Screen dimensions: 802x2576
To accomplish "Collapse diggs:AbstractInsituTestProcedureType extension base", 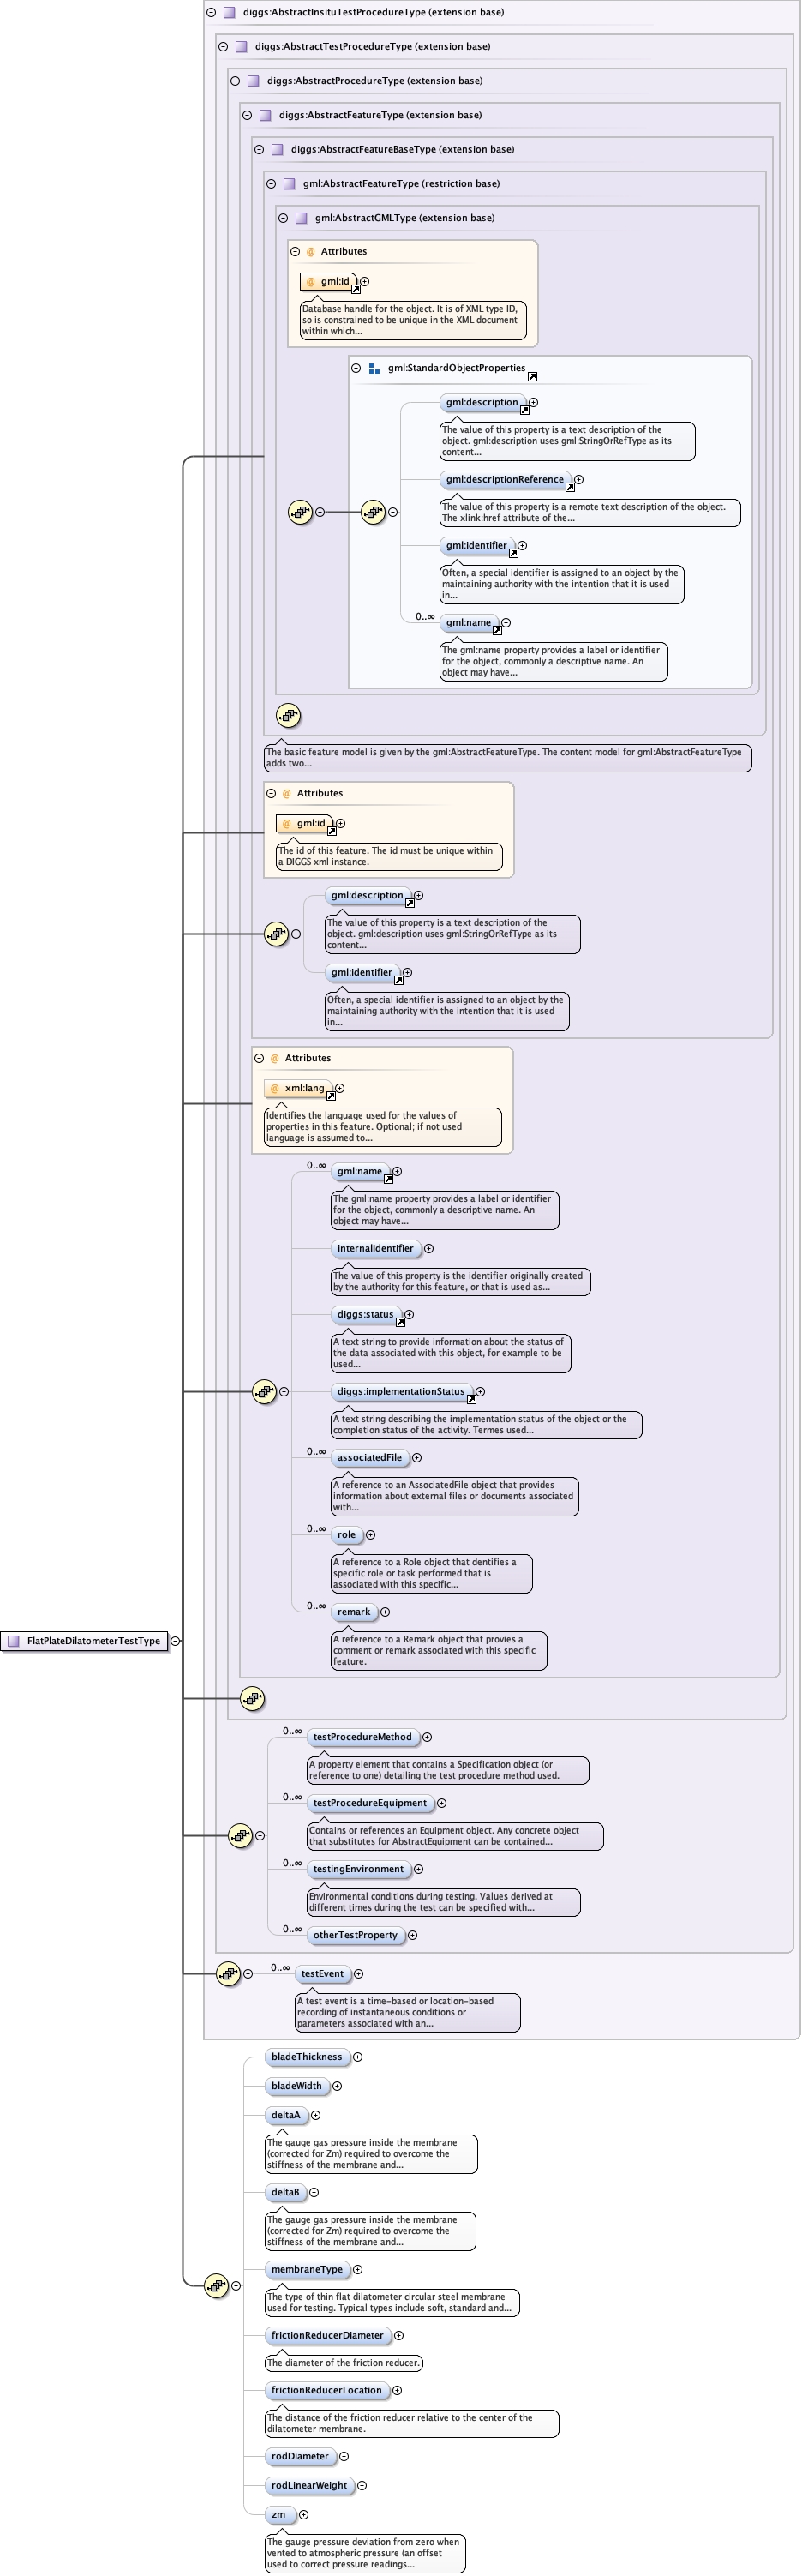I will [211, 13].
